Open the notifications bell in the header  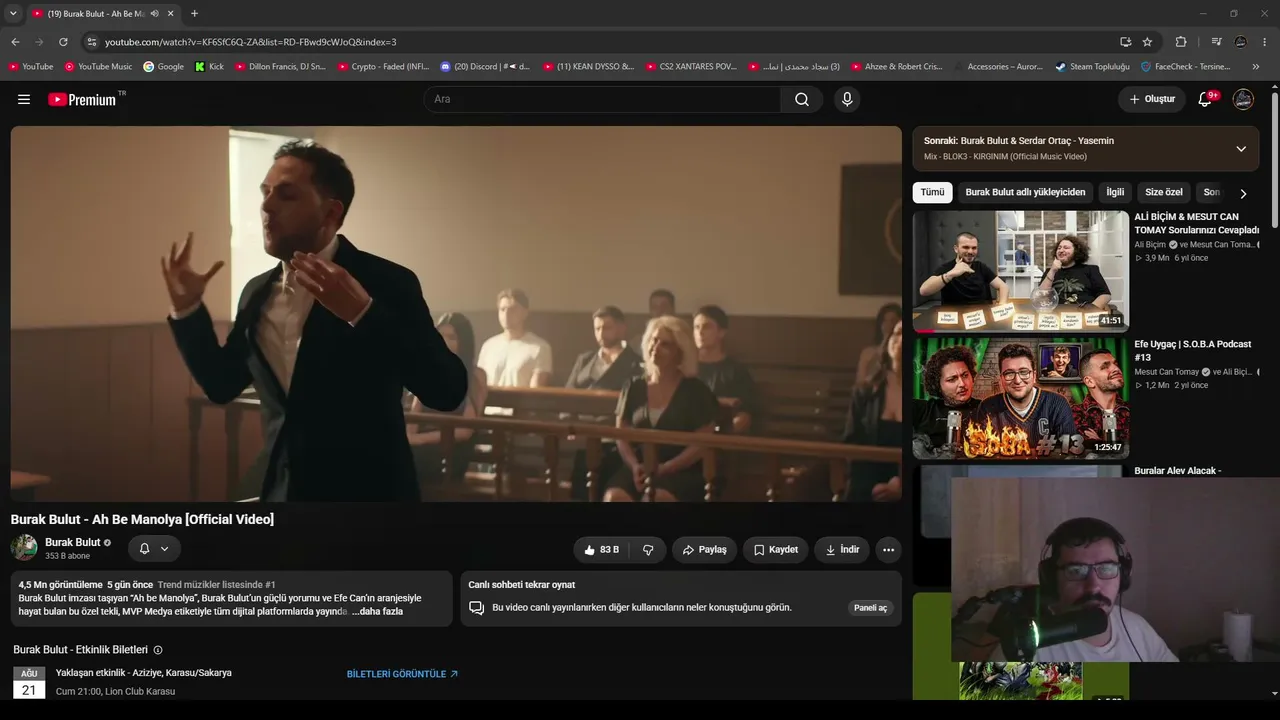click(1206, 99)
